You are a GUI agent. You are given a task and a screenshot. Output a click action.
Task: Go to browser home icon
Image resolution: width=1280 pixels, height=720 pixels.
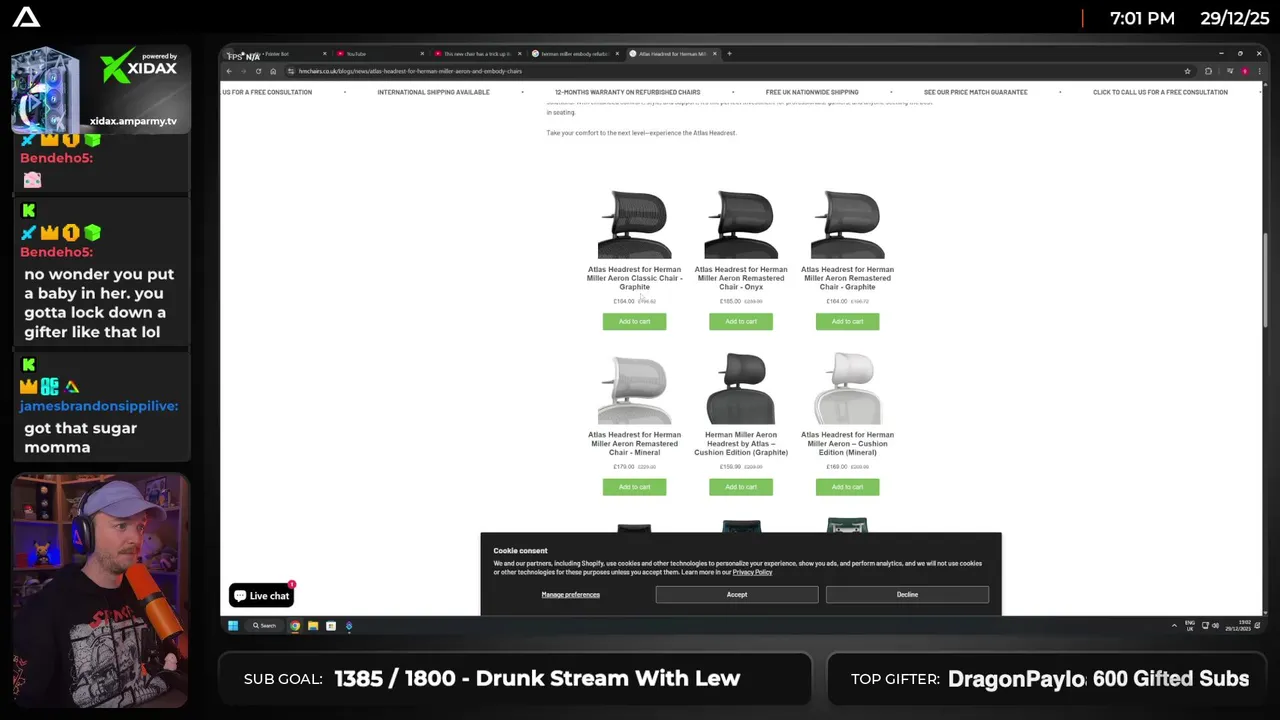[273, 71]
